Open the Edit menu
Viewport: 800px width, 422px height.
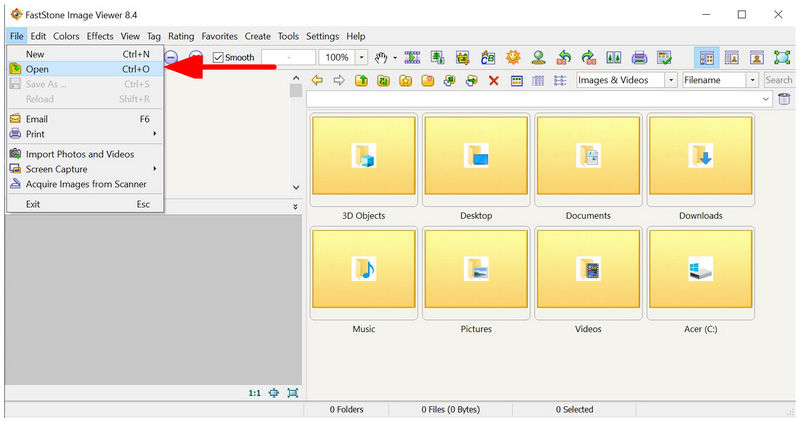(38, 36)
